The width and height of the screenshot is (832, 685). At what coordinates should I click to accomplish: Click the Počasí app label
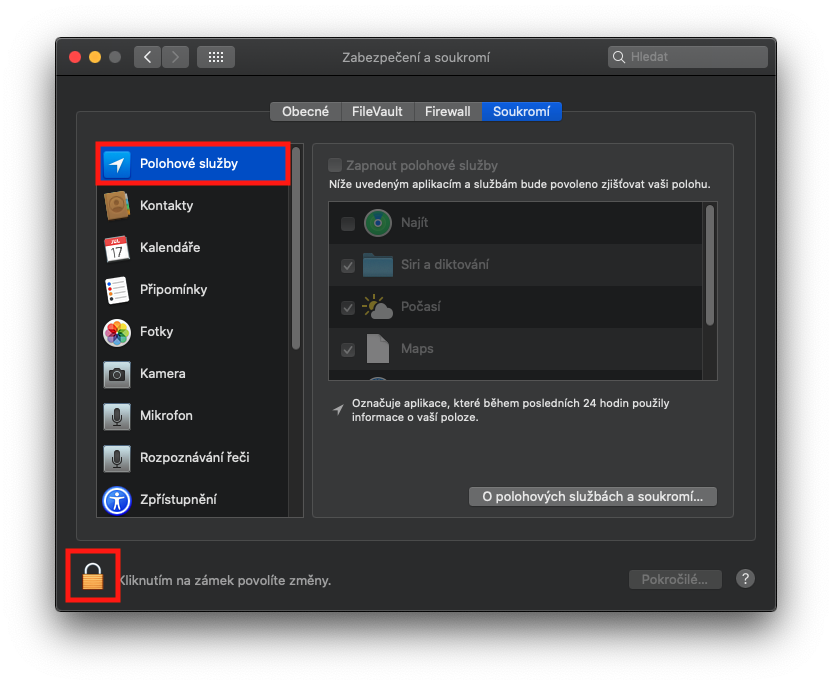[421, 307]
